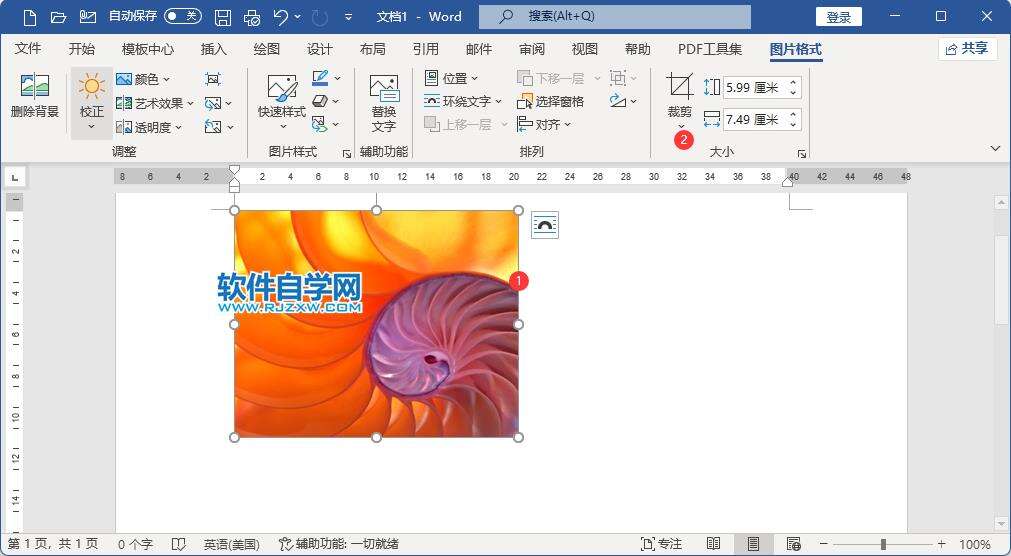Switch to the 邮件 tab
Viewport: 1011px width, 556px height.
(x=478, y=48)
